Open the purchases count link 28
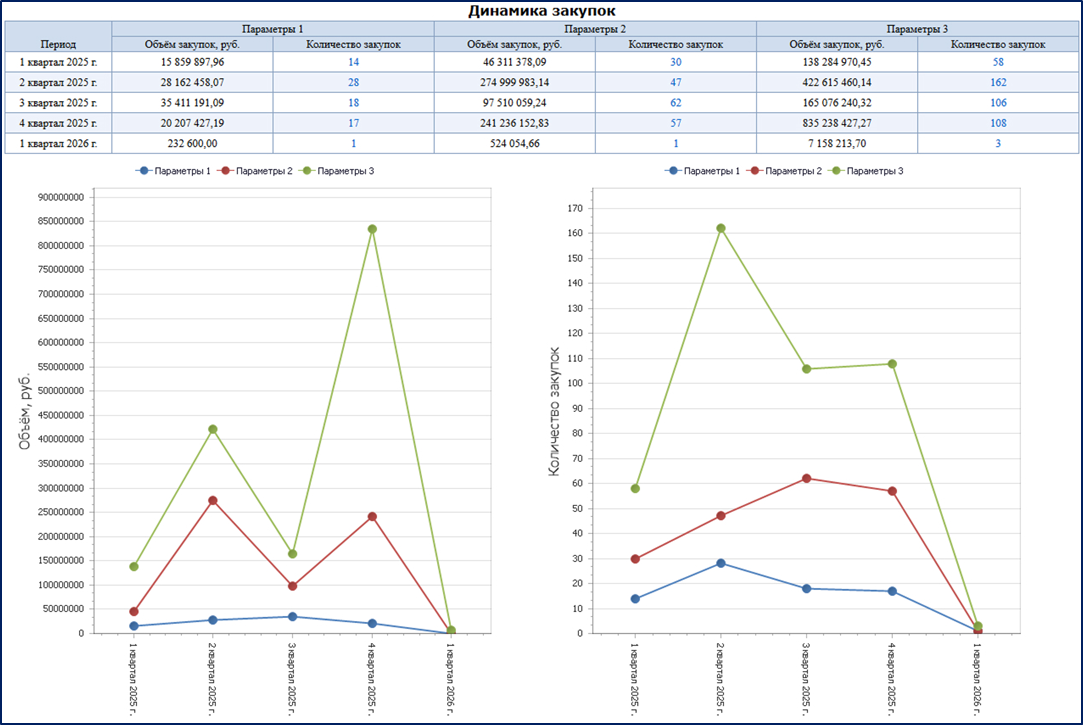The width and height of the screenshot is (1083, 725). point(353,82)
